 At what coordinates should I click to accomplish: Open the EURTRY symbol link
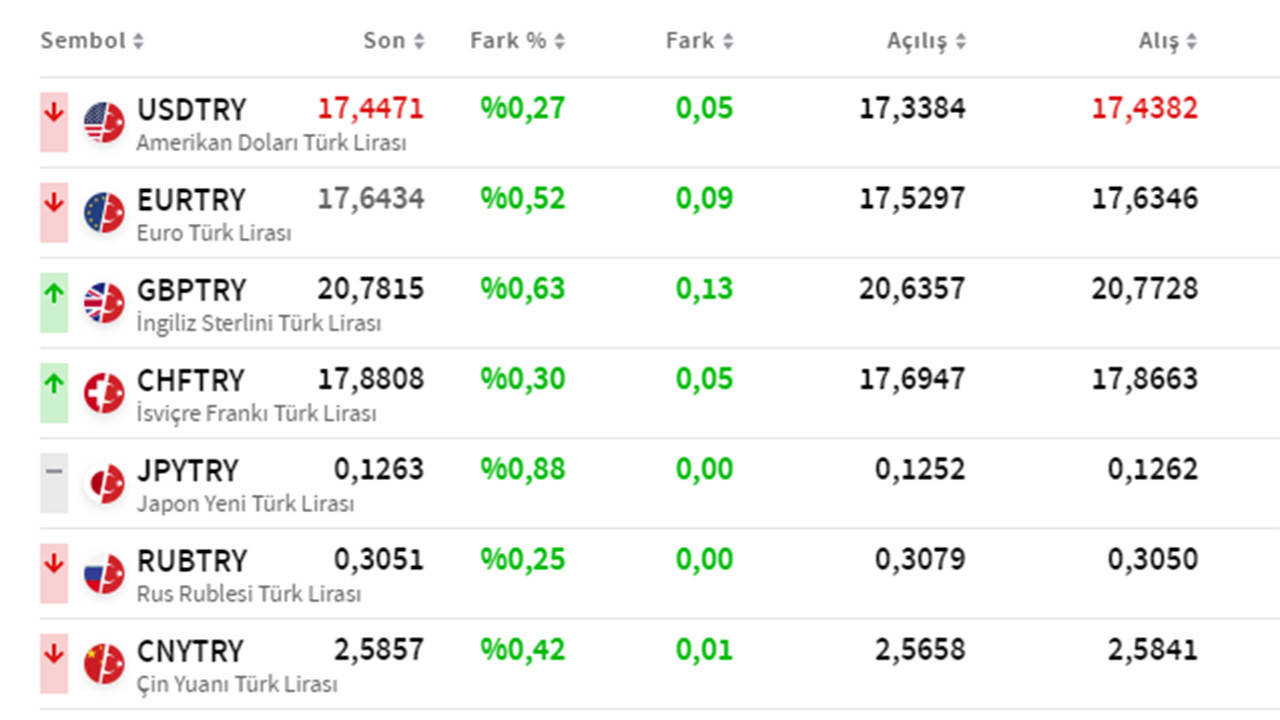click(191, 199)
